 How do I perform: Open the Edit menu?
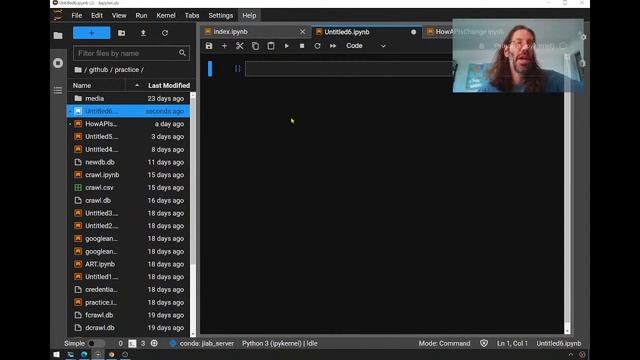(x=97, y=16)
